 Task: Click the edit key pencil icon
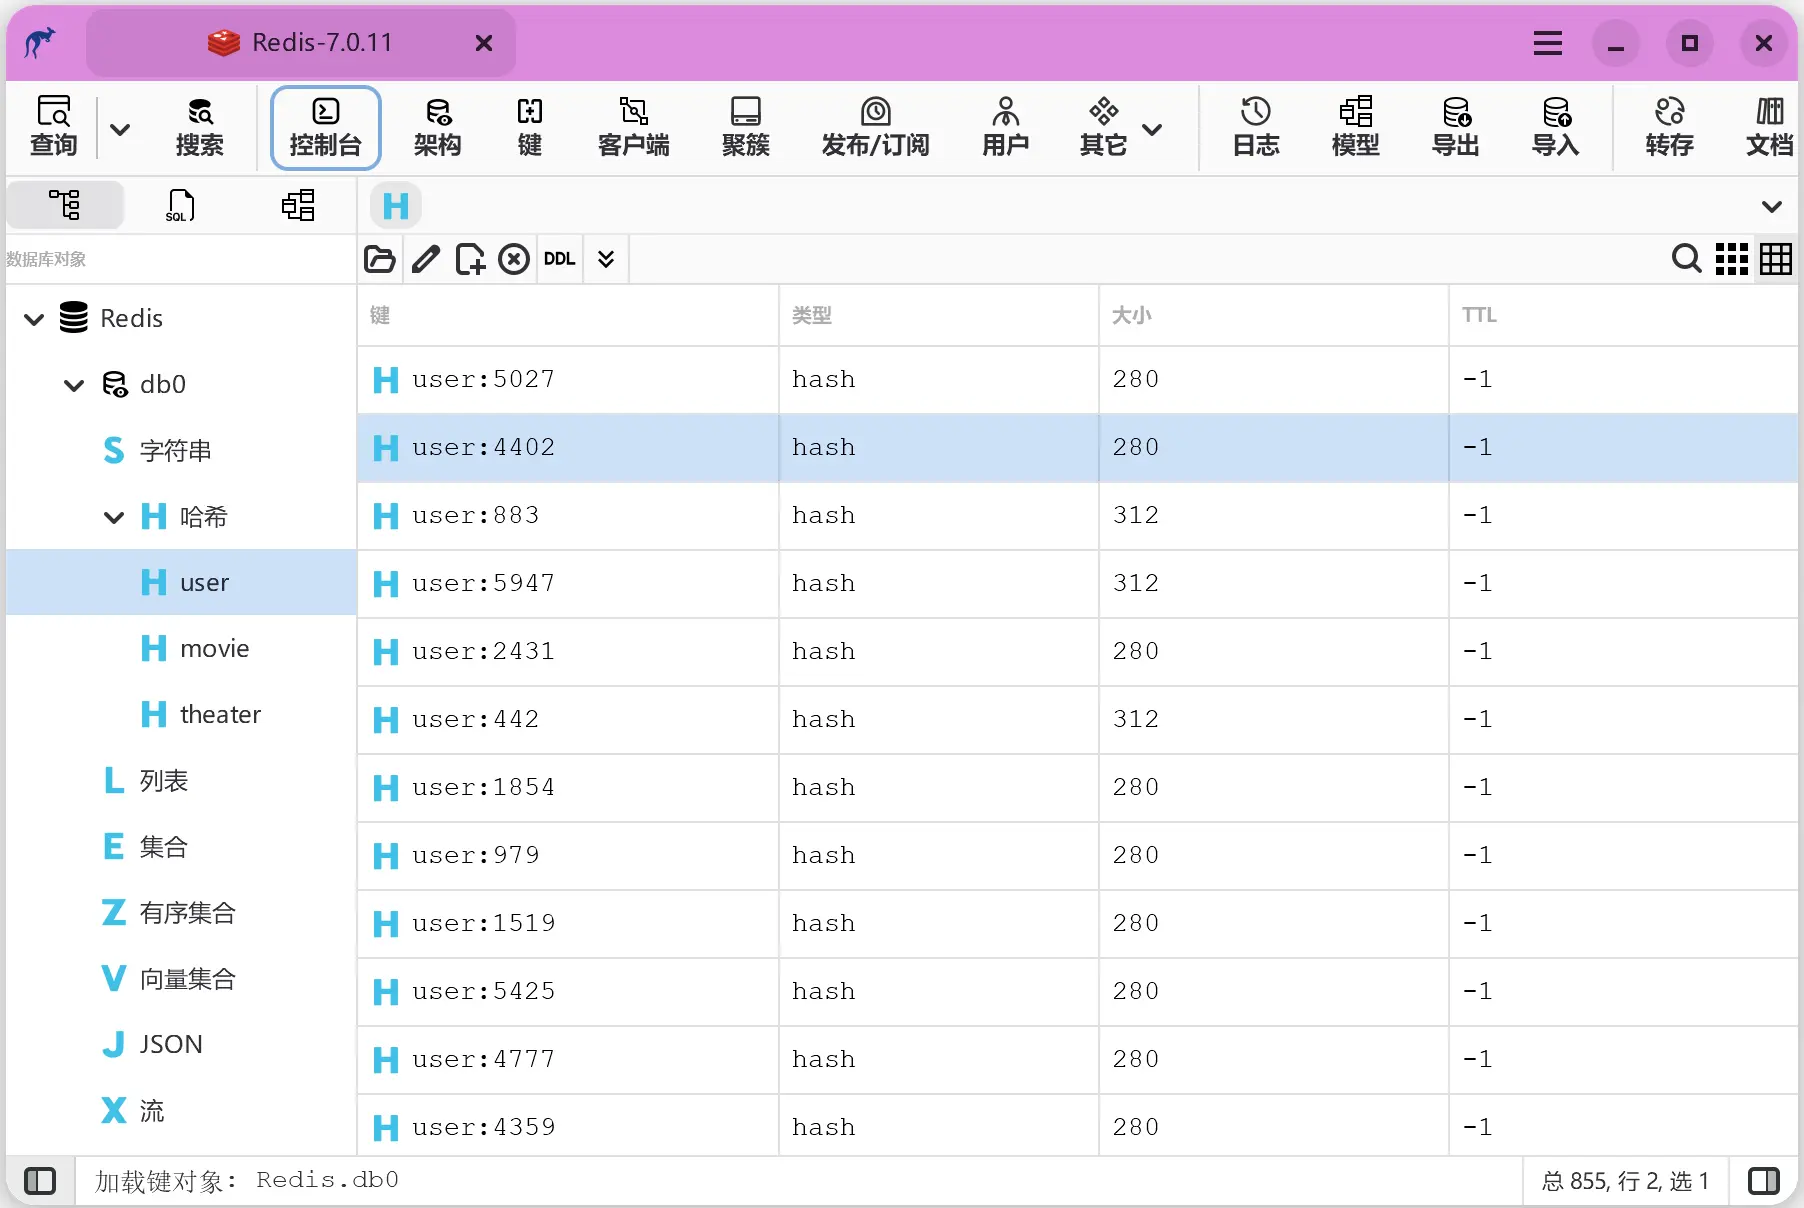pos(425,259)
